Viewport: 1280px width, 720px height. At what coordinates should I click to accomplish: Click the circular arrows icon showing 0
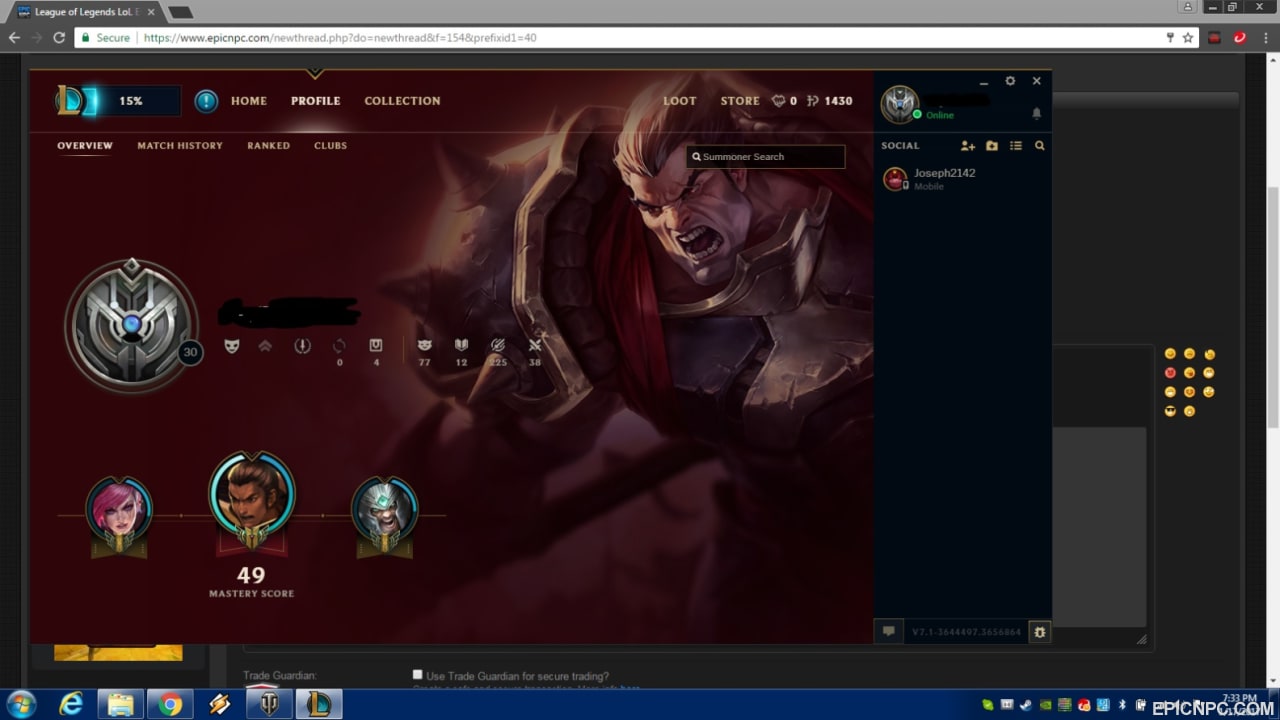(x=339, y=346)
